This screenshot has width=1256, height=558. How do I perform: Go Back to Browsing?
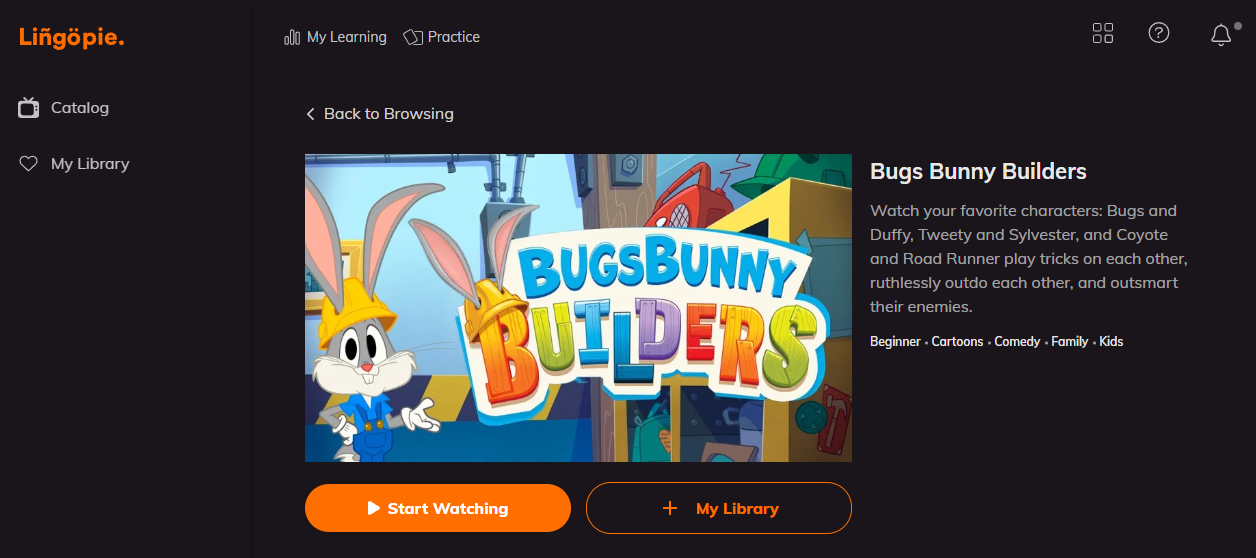coord(380,114)
